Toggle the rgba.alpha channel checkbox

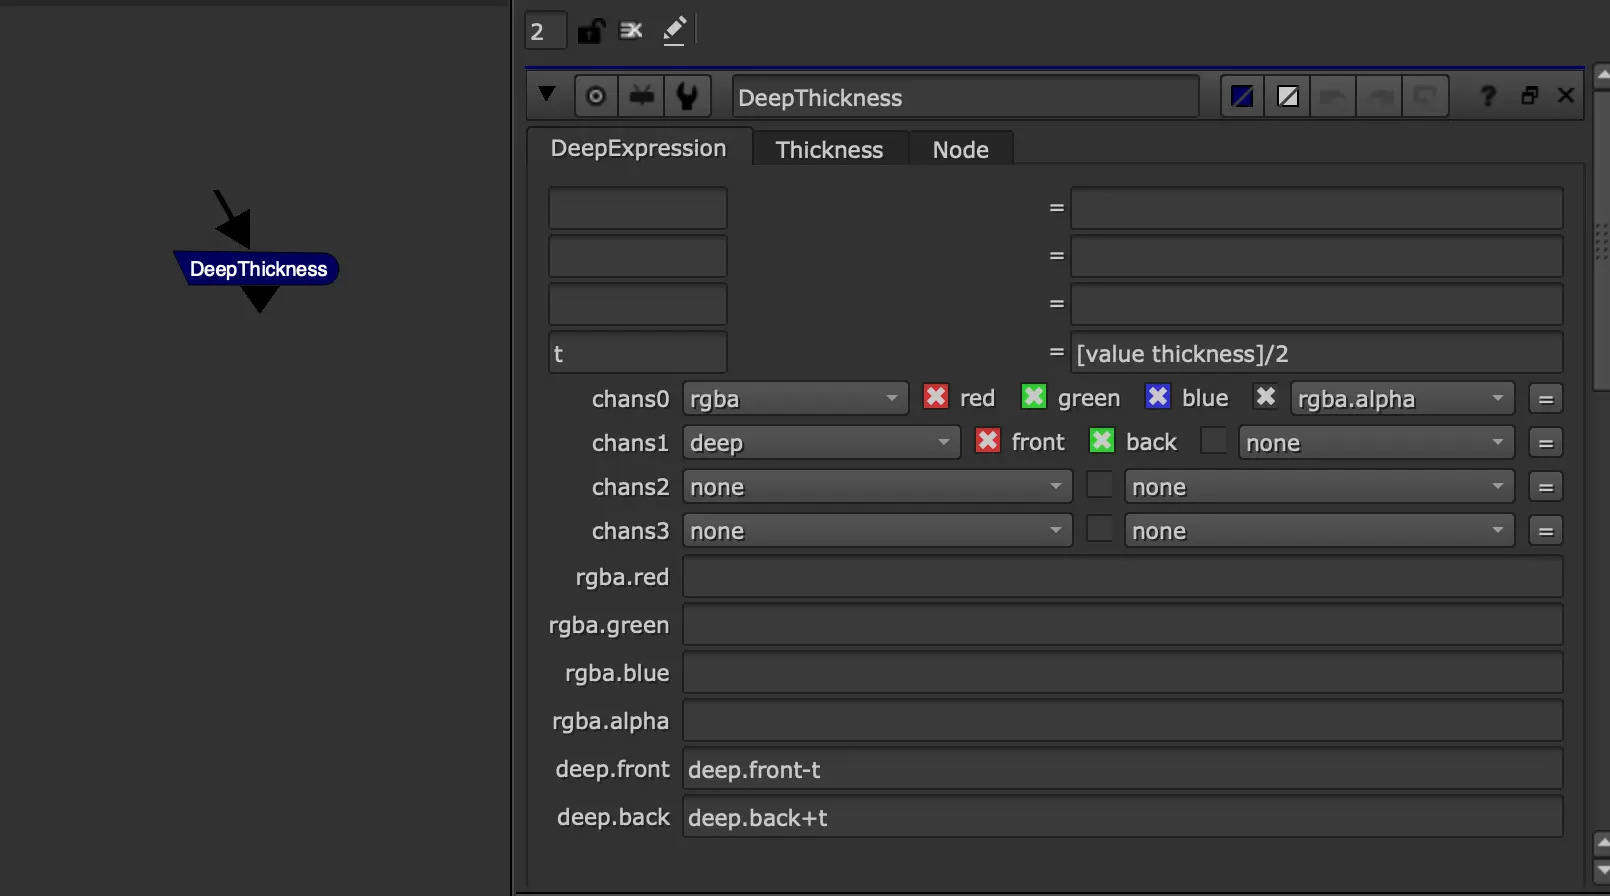(1266, 397)
